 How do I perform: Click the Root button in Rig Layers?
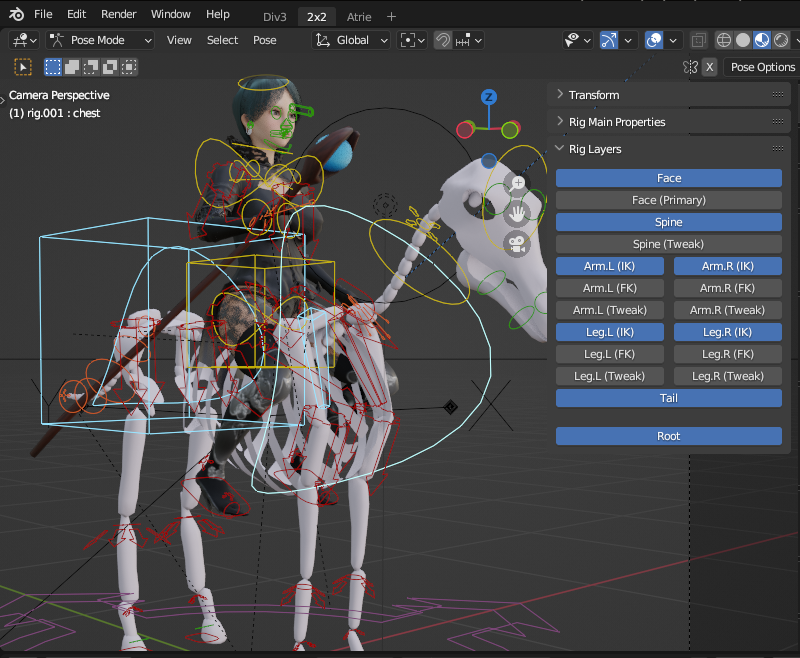pos(668,436)
